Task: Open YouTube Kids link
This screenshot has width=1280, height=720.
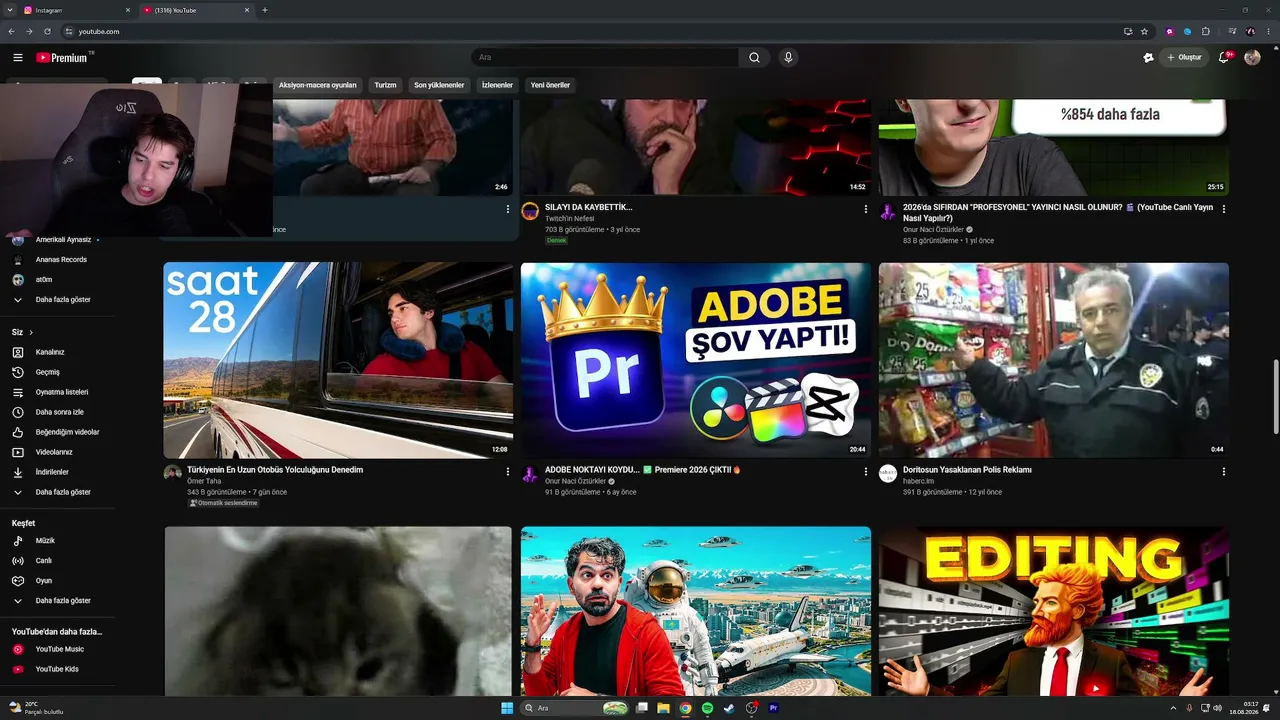Action: click(58, 669)
